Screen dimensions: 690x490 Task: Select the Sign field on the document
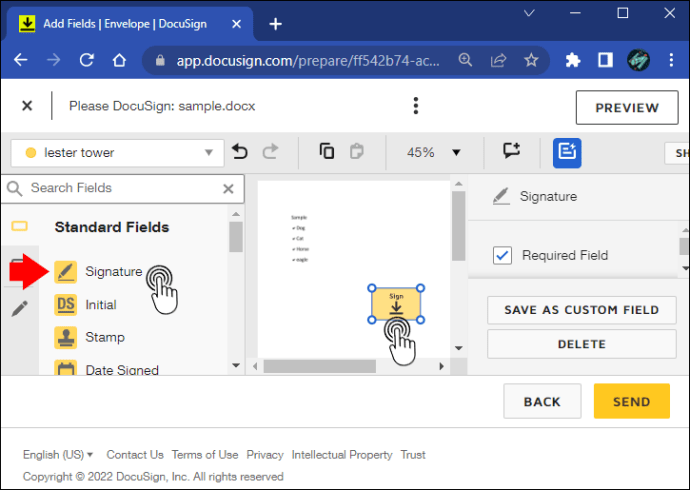click(x=396, y=304)
